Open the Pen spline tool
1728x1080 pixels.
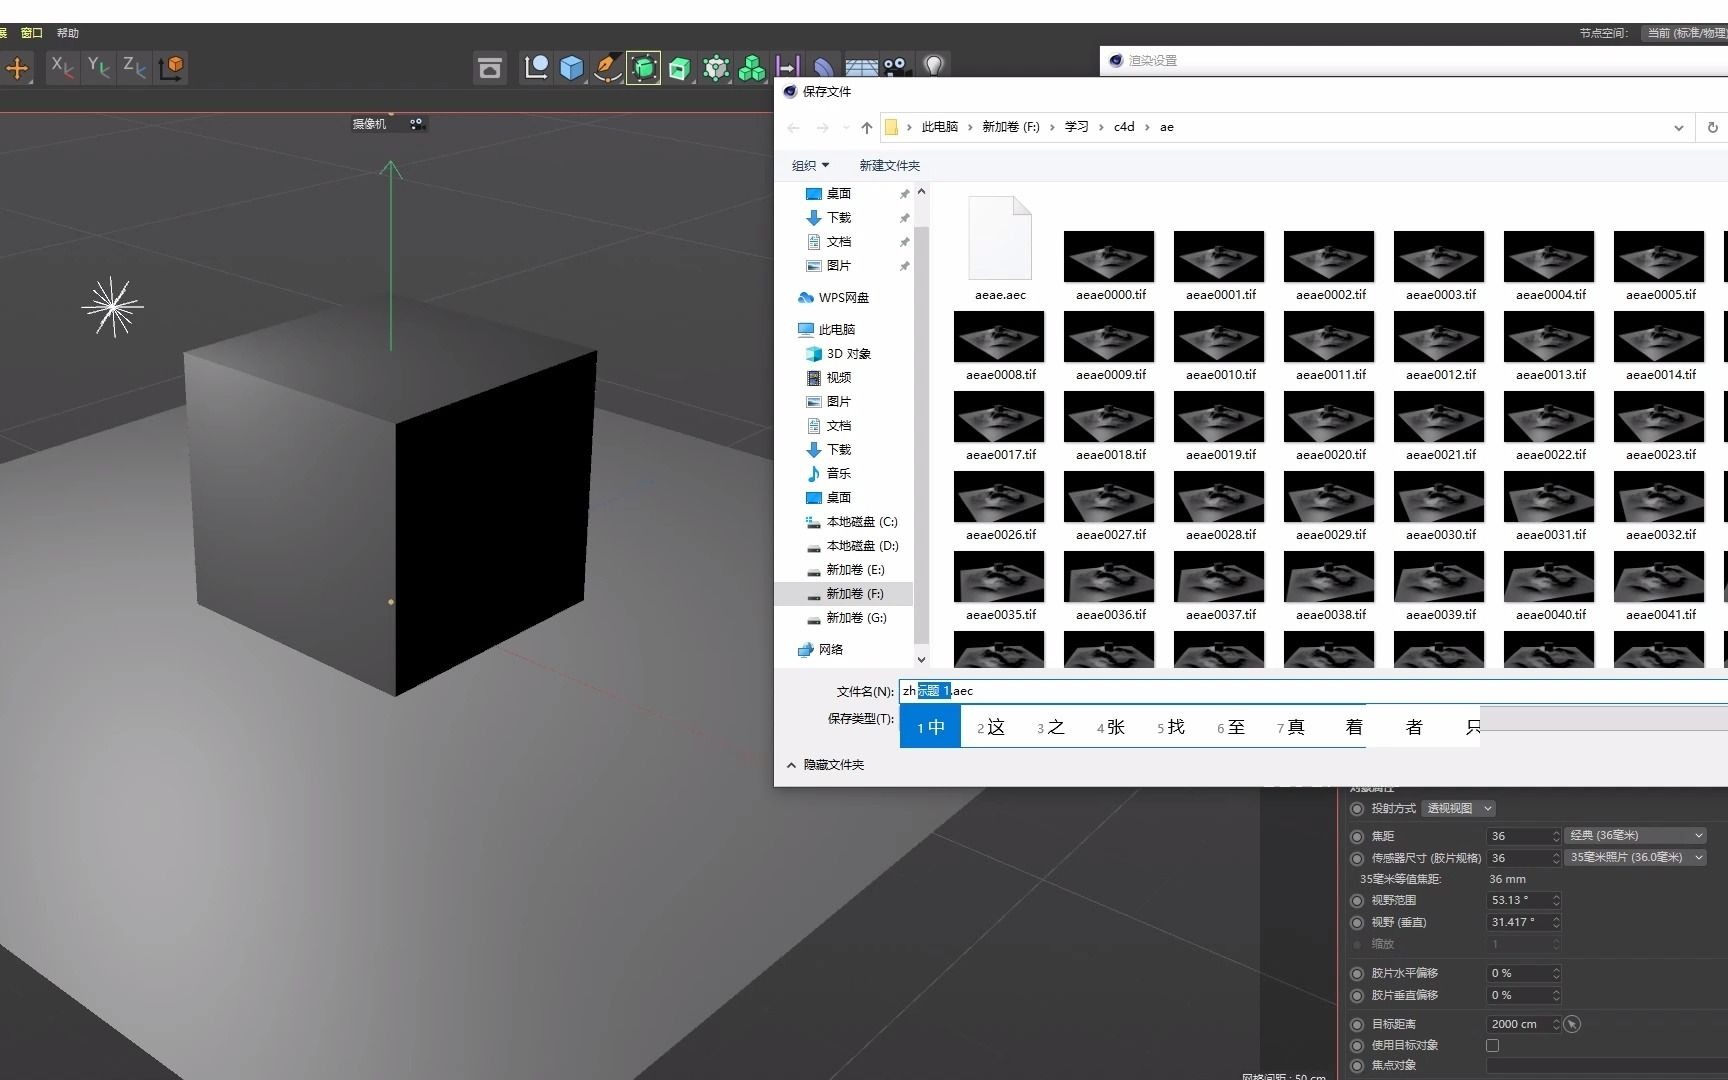607,67
